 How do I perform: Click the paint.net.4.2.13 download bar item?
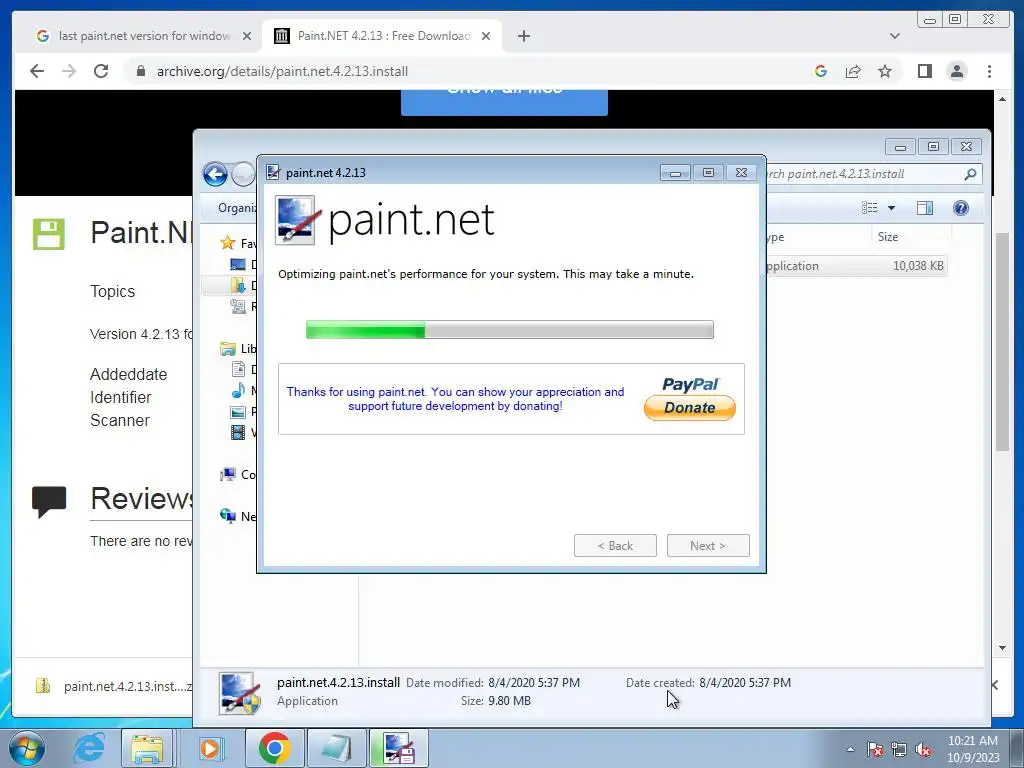click(114, 686)
